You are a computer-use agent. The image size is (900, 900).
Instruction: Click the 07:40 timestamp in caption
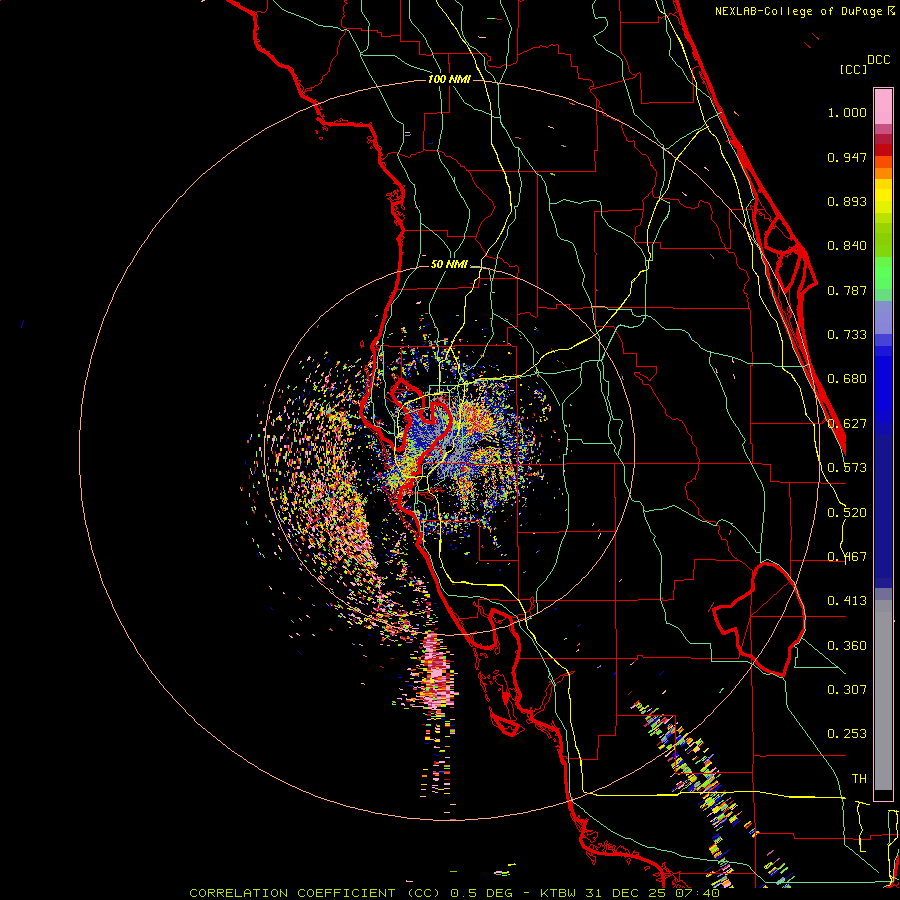(x=697, y=893)
